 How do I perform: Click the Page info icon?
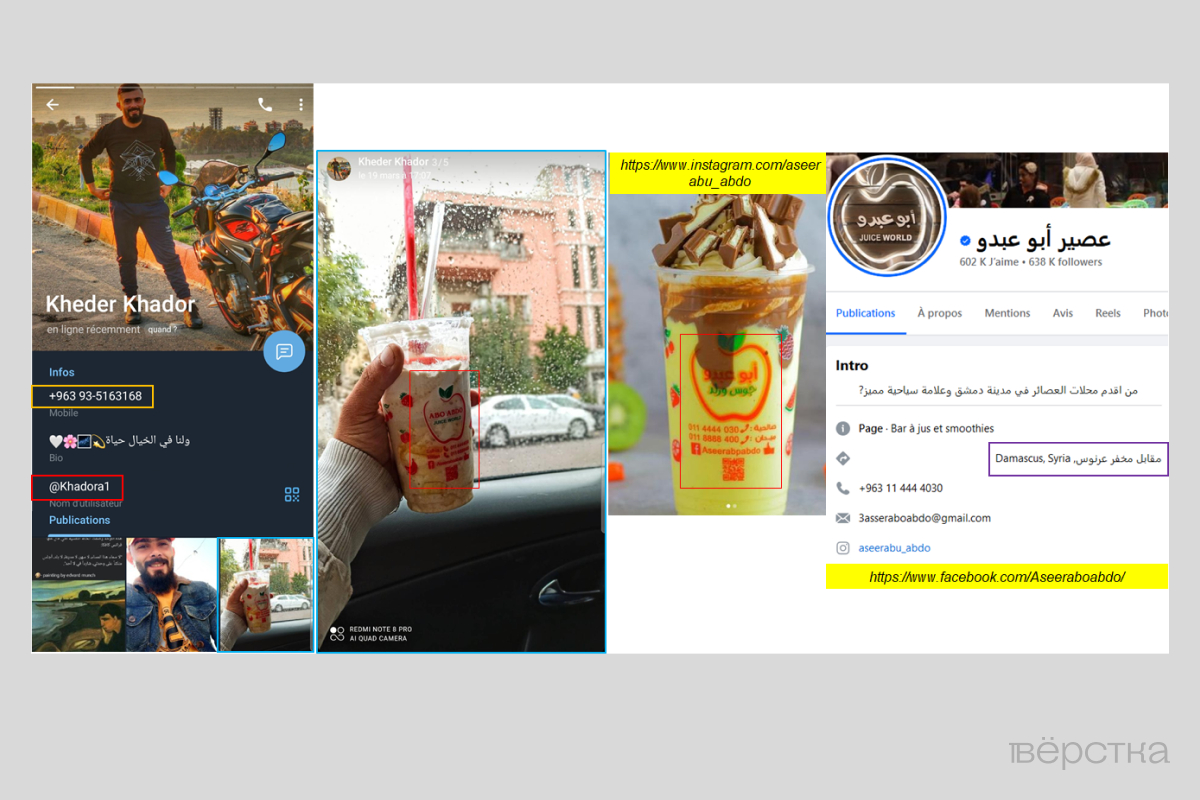843,428
